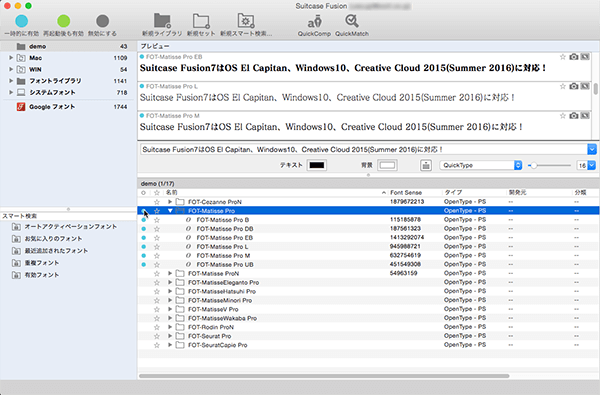Select the FOT-MatisseEleganto Pro row

[x=368, y=282]
